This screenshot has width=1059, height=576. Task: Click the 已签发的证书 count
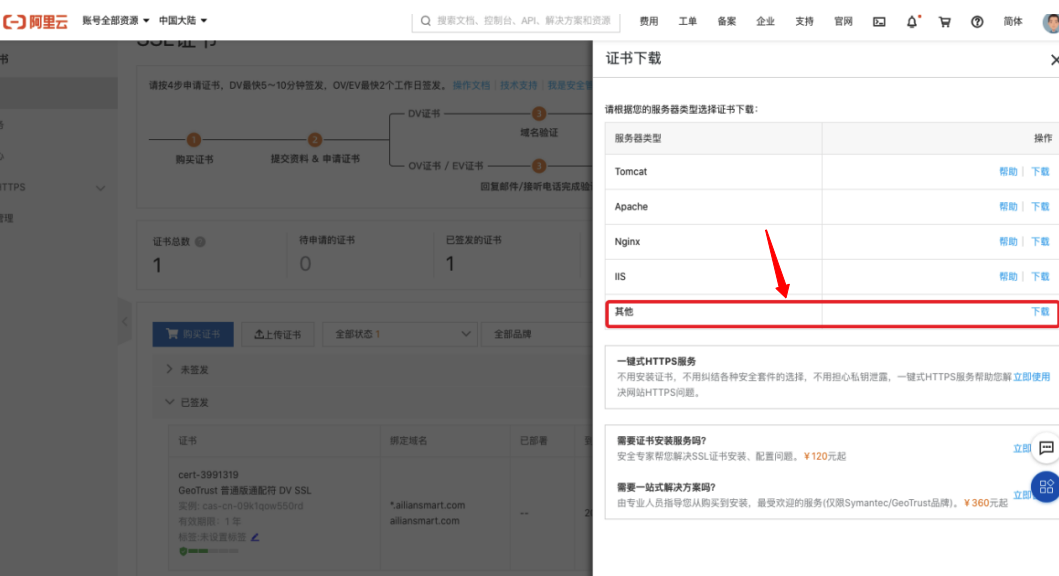[x=450, y=264]
